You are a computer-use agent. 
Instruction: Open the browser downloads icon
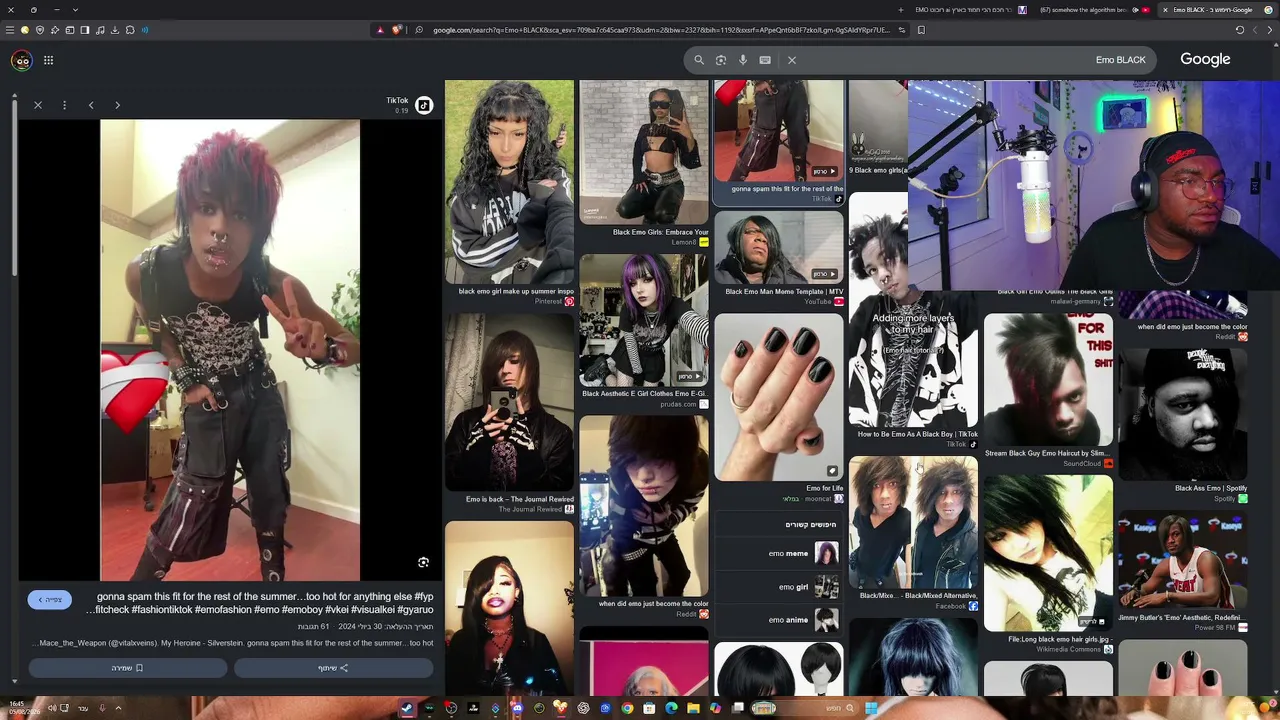115,30
